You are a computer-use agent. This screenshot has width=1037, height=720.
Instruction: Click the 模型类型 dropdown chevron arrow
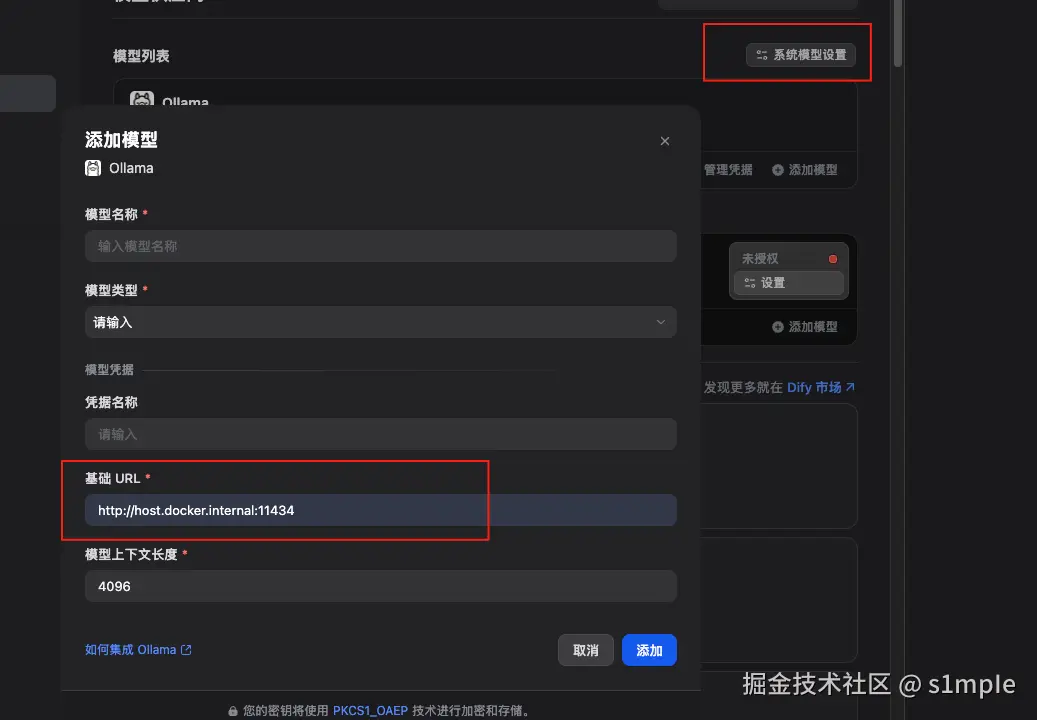coord(661,322)
